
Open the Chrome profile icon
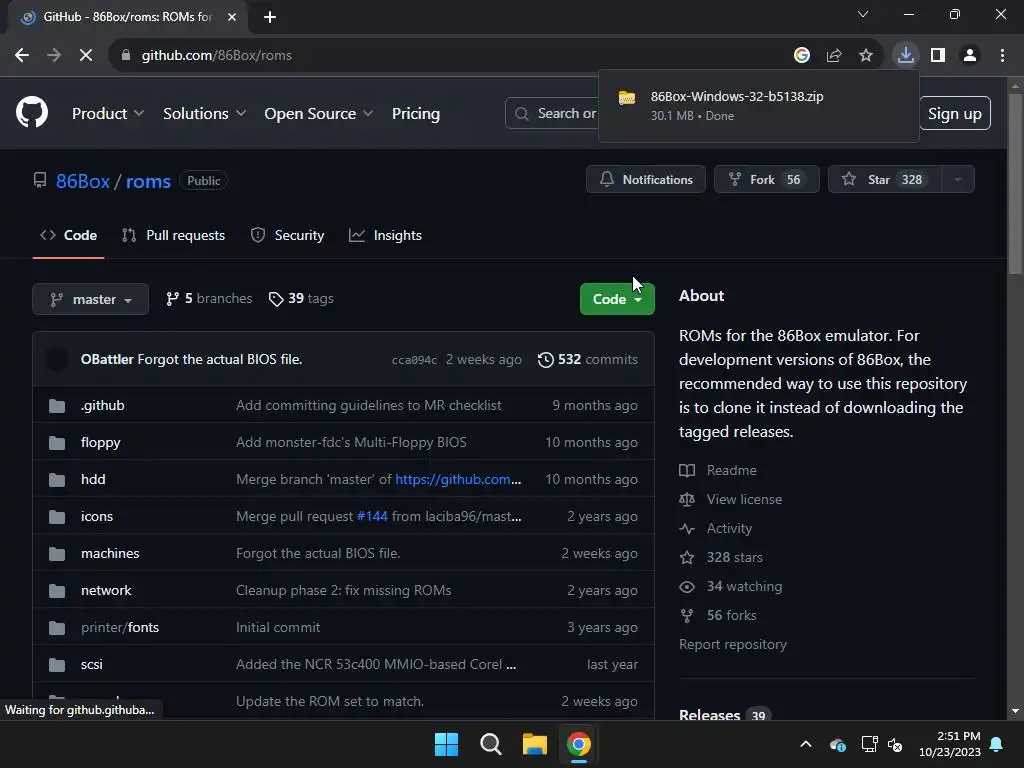970,56
